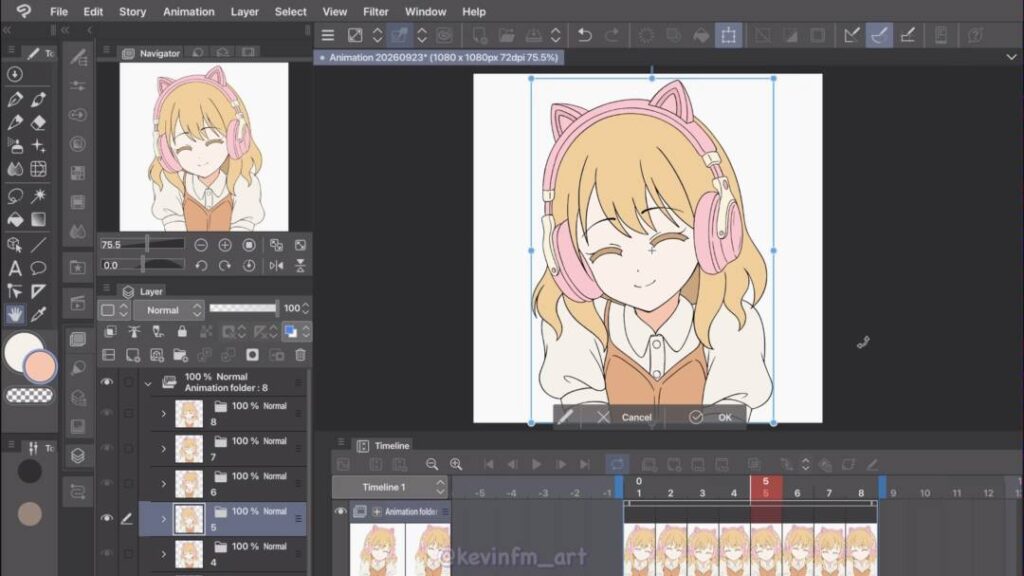This screenshot has width=1024, height=576.
Task: Confirm transformation with OK button
Action: tap(711, 417)
